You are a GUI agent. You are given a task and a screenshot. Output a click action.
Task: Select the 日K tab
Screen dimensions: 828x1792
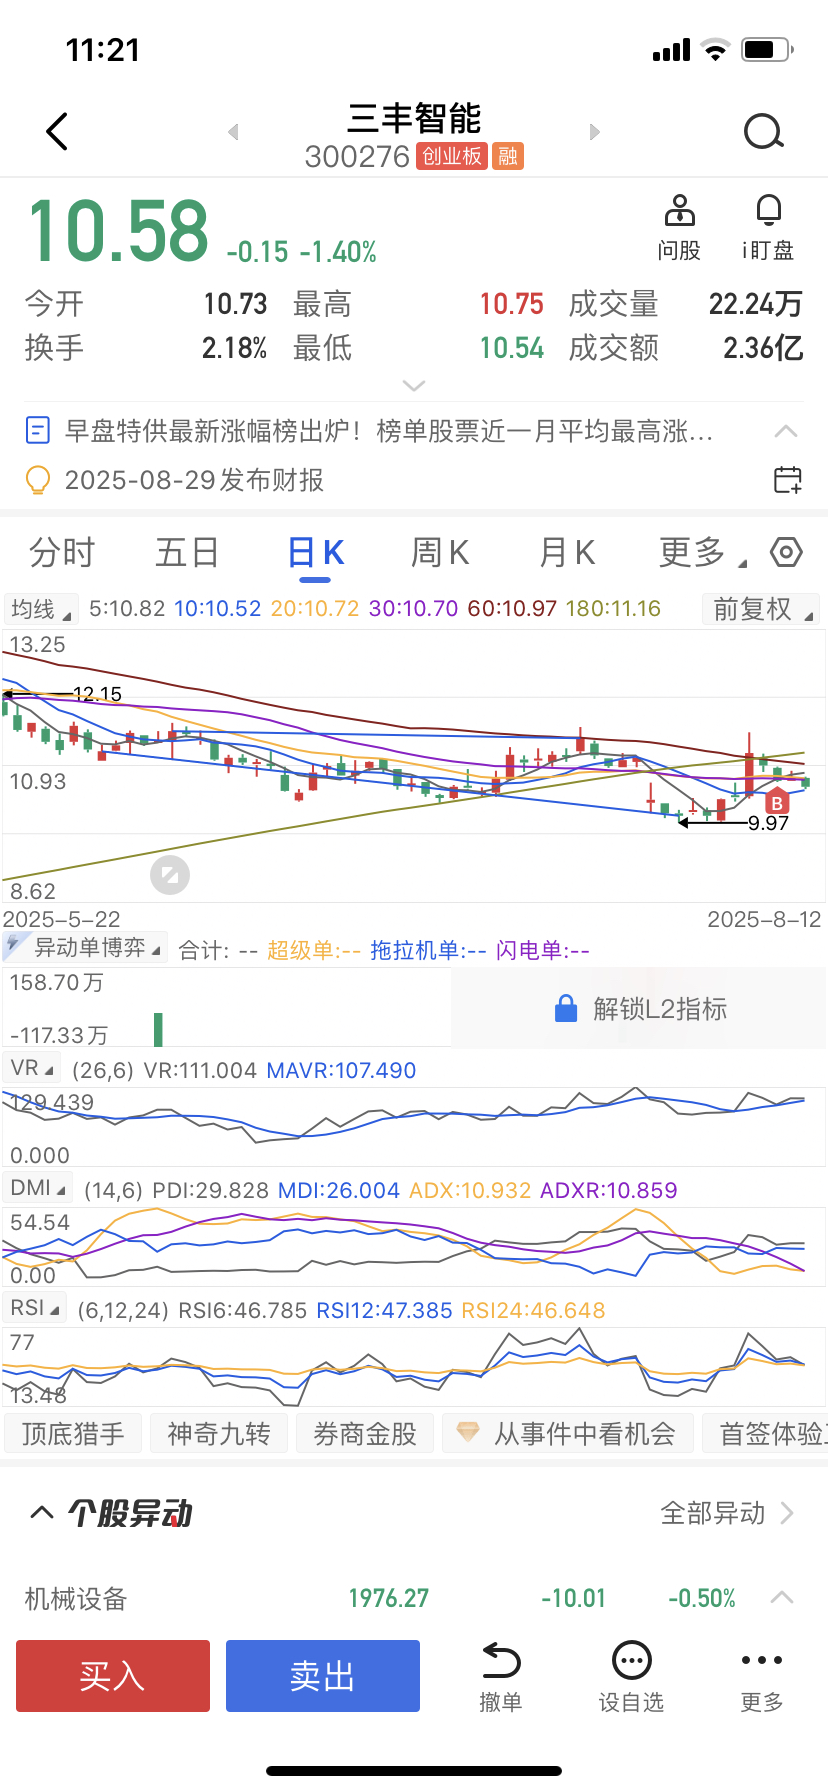click(x=316, y=552)
